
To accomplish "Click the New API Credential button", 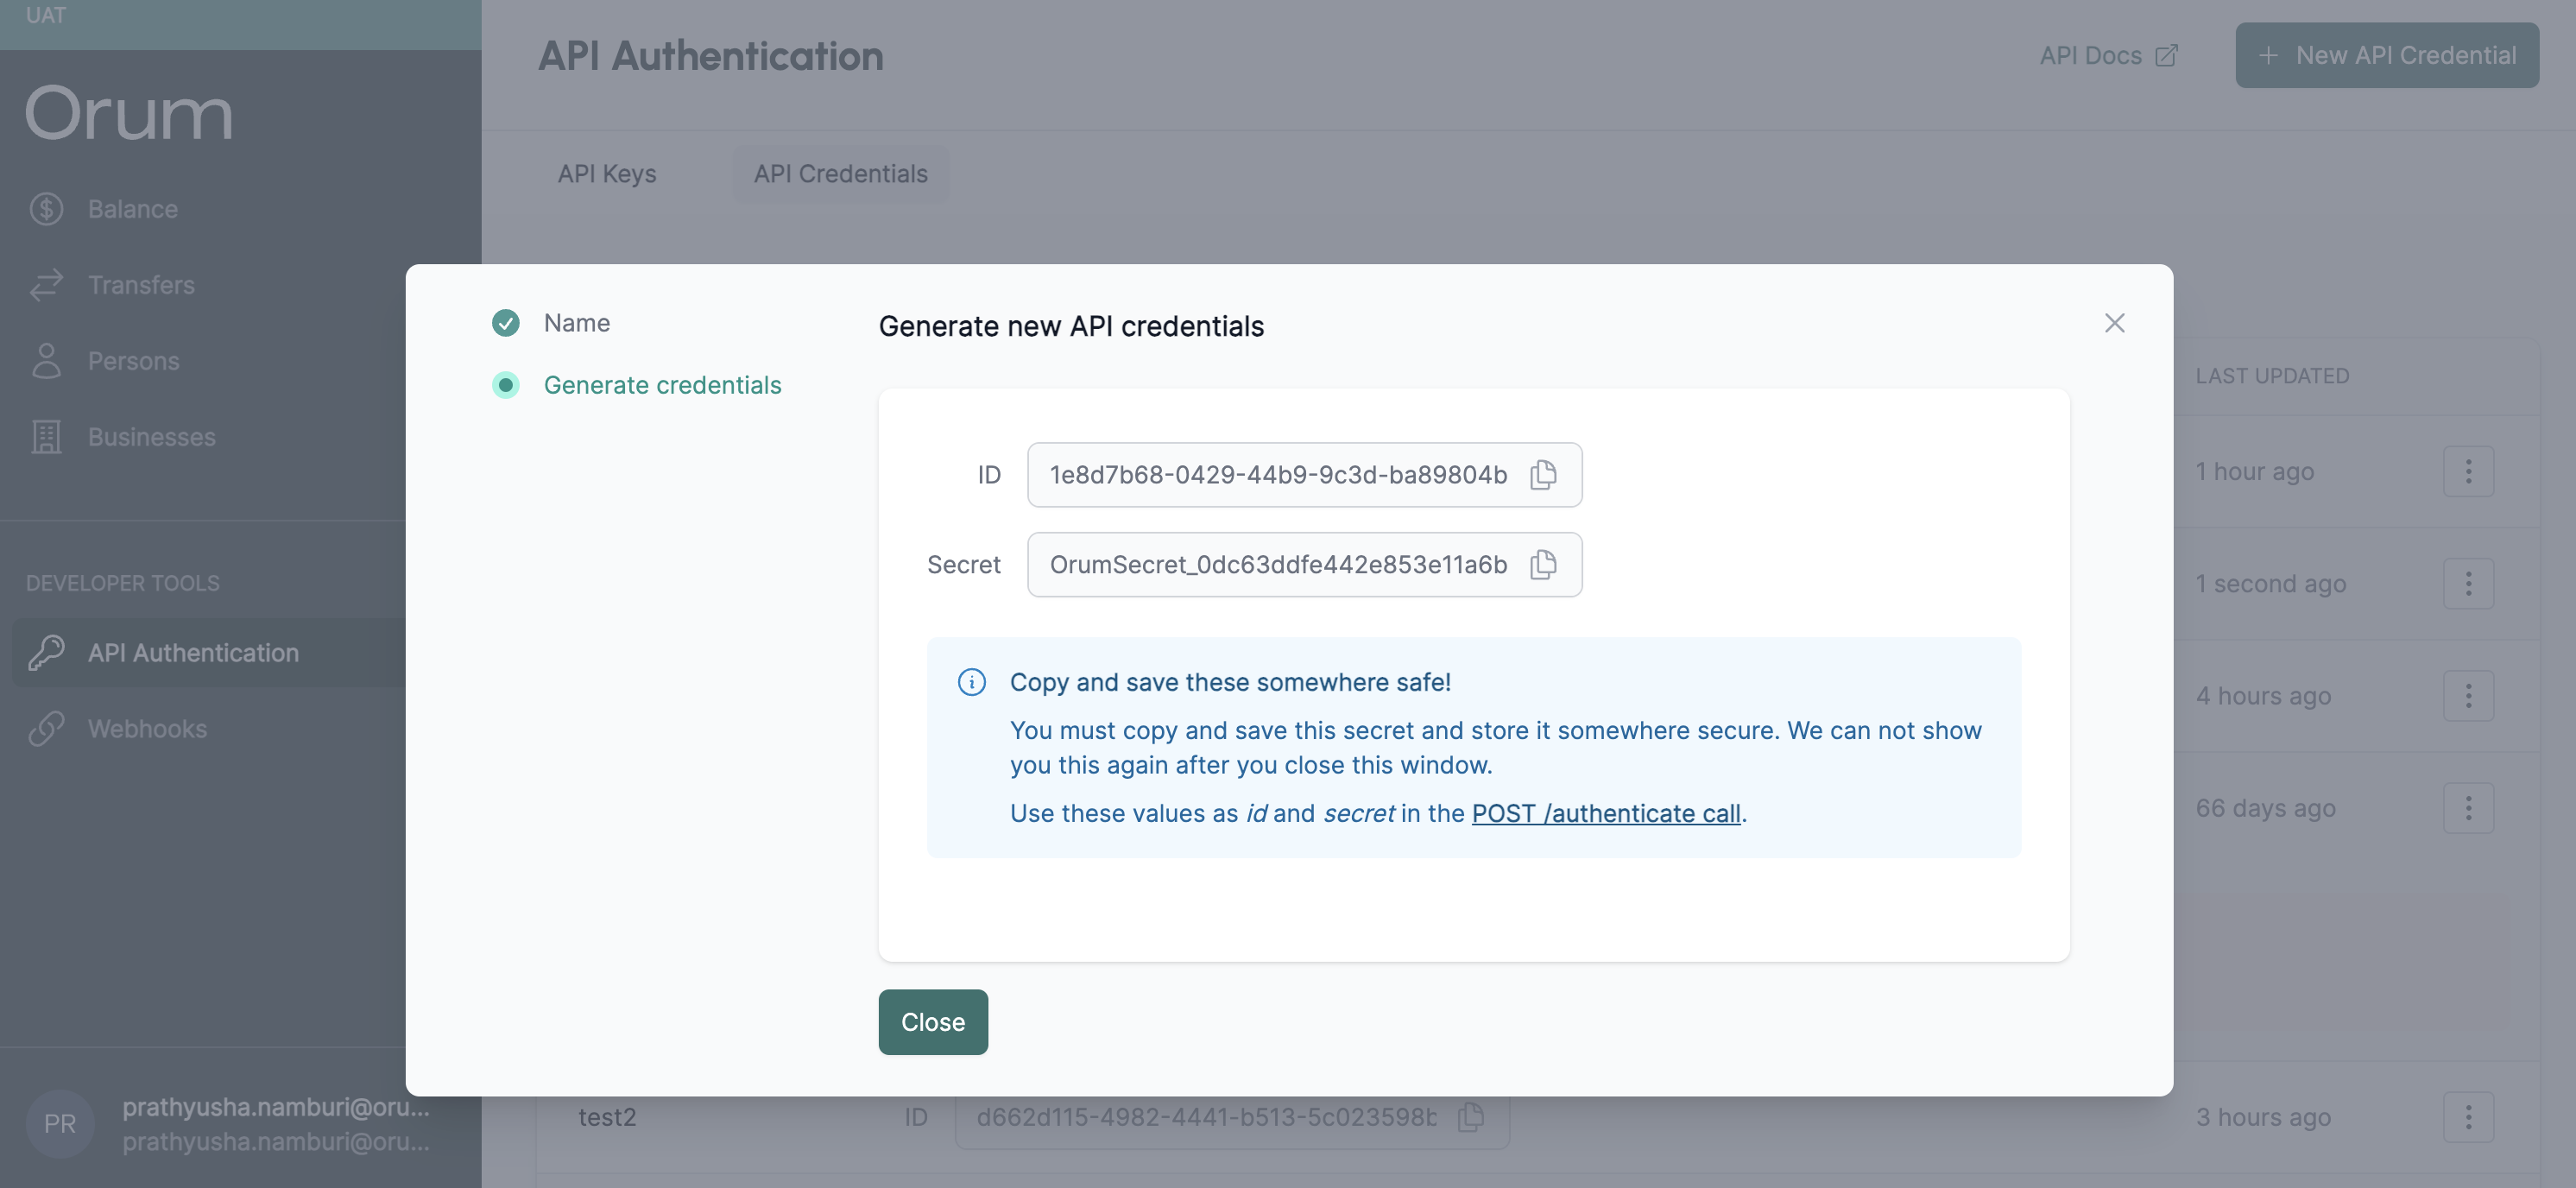I will tap(2386, 55).
